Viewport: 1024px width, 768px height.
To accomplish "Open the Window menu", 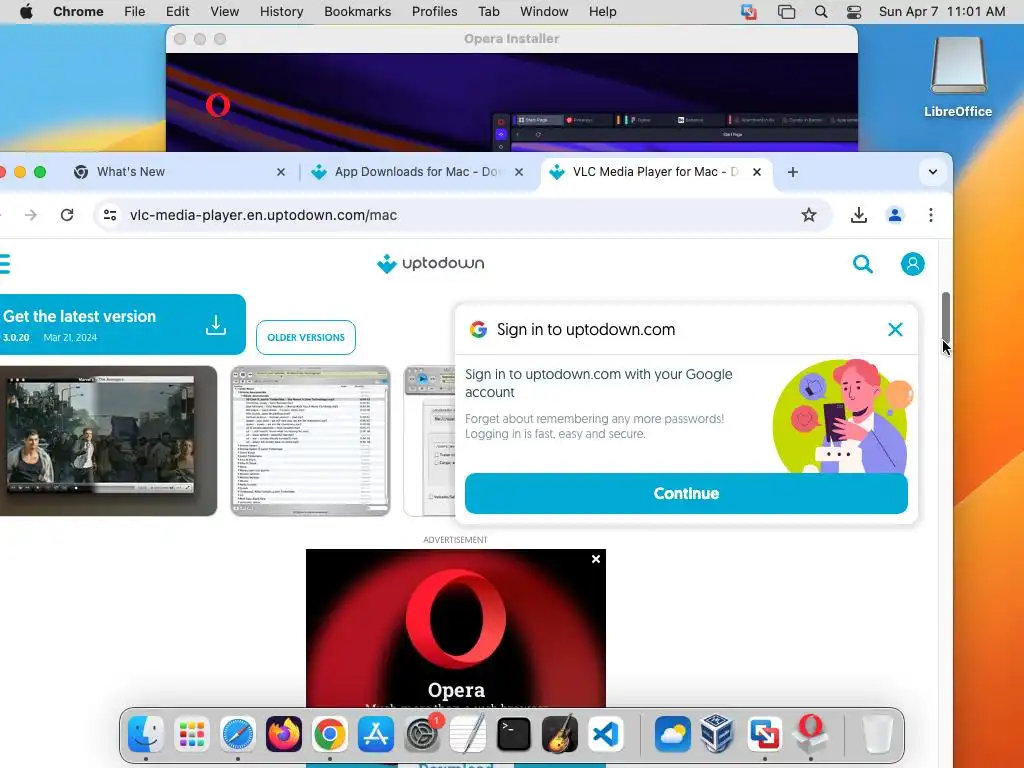I will (x=544, y=12).
